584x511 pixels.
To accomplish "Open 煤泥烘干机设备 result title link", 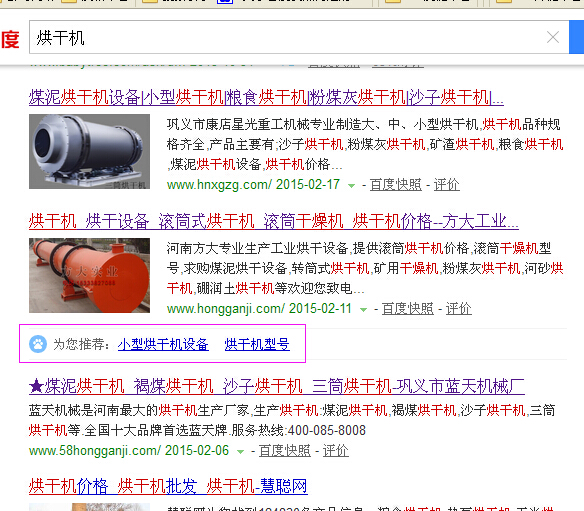I will click(266, 98).
